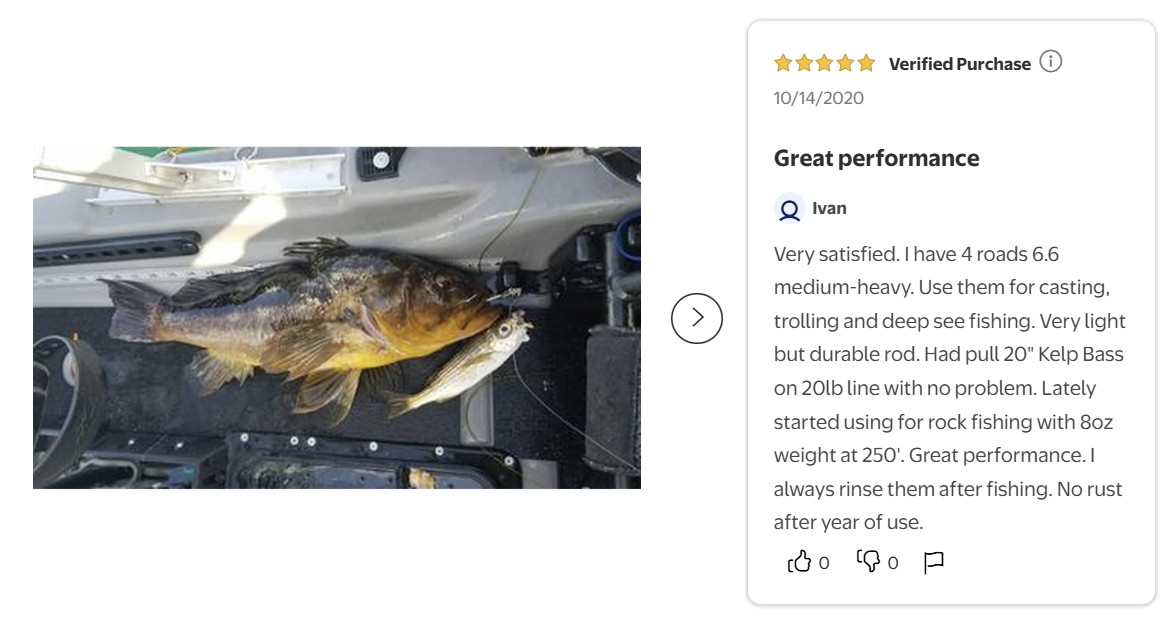Click the last gold star
Viewport: 1164px width, 631px height.
point(866,63)
